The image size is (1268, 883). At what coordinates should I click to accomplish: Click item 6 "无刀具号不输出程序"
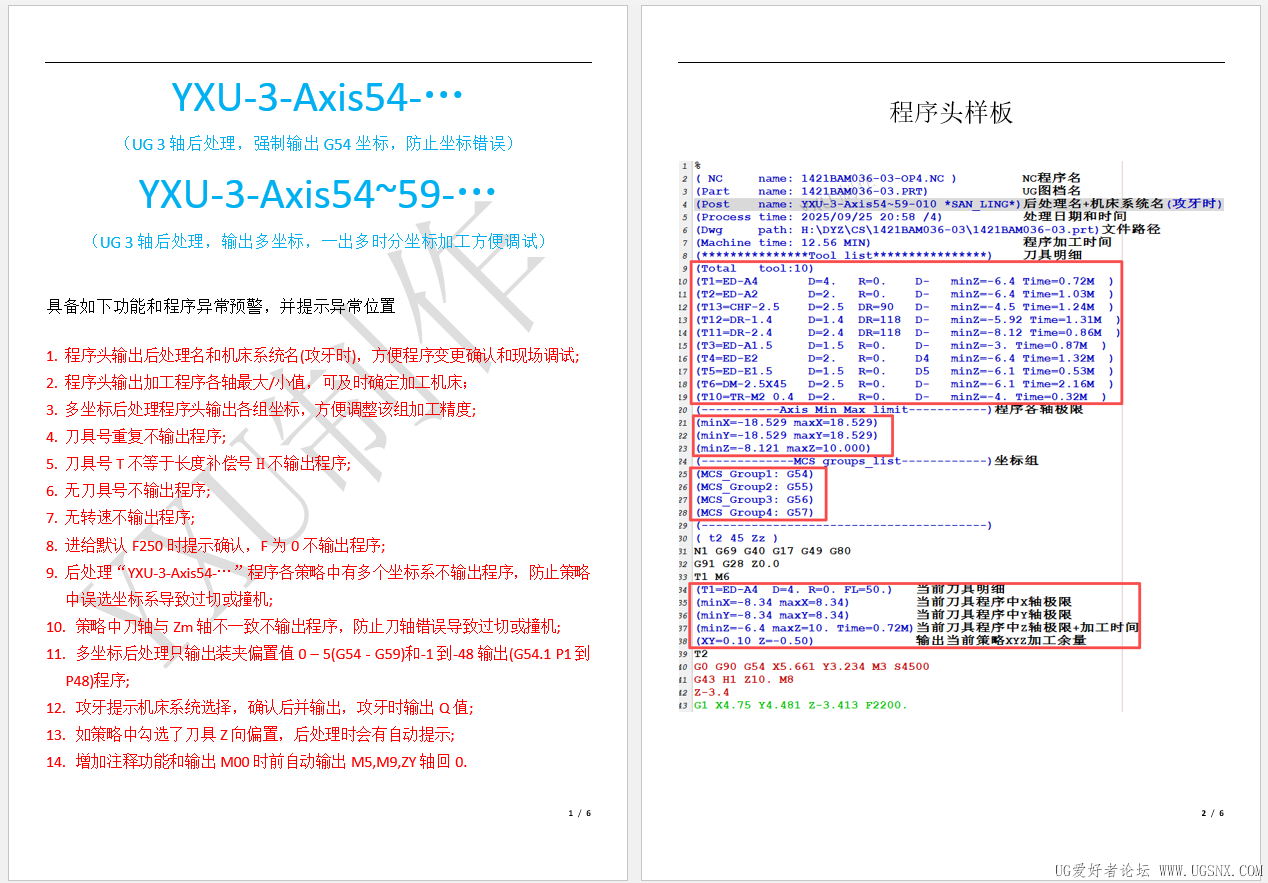tap(128, 490)
